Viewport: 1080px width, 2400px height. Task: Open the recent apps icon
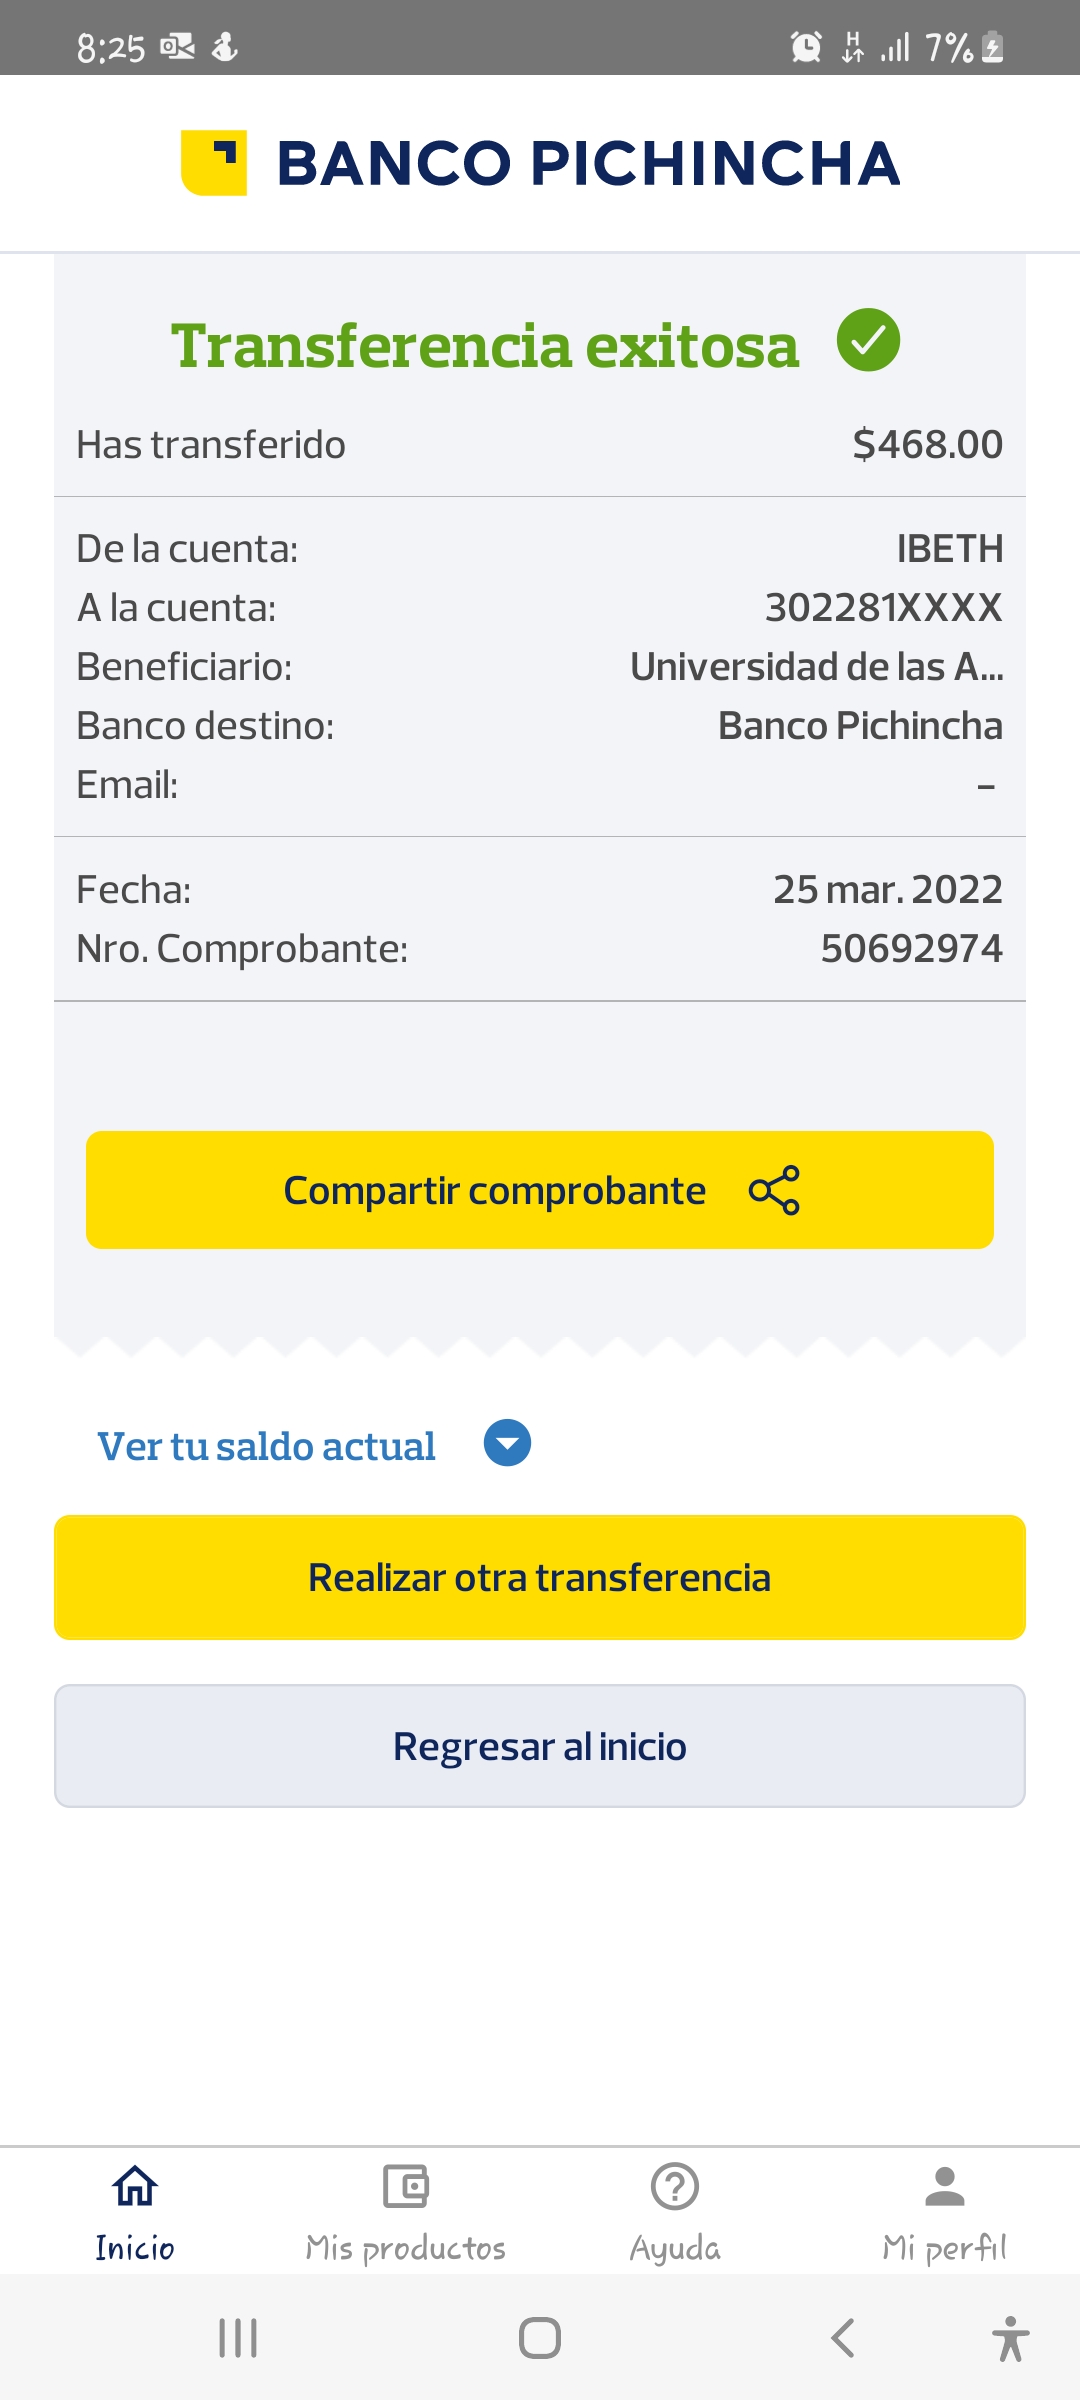(x=238, y=2338)
